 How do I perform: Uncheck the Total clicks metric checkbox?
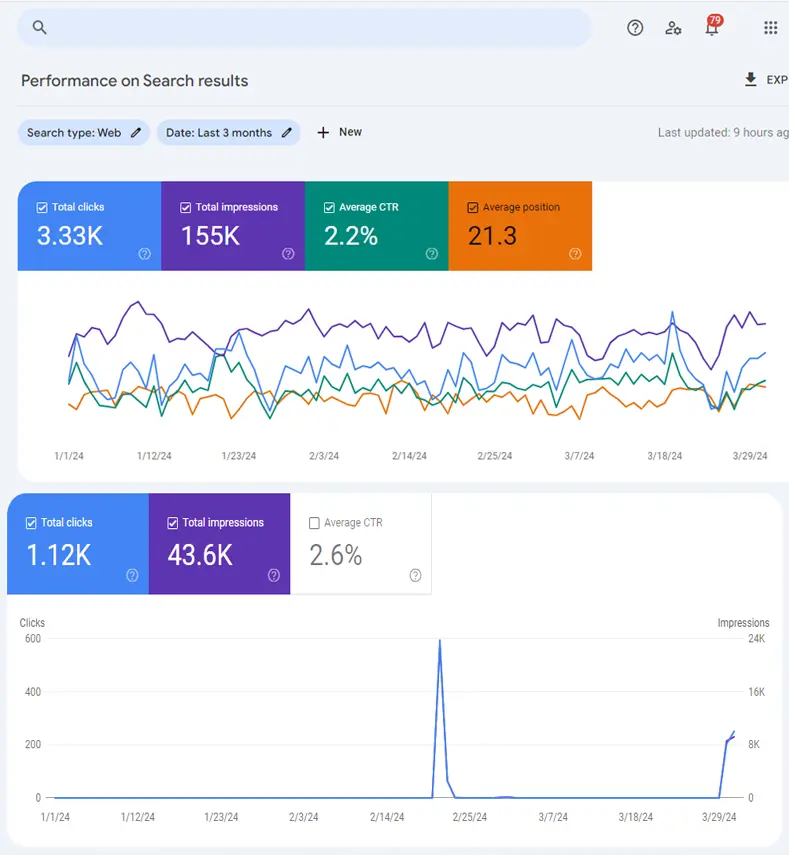tap(40, 207)
